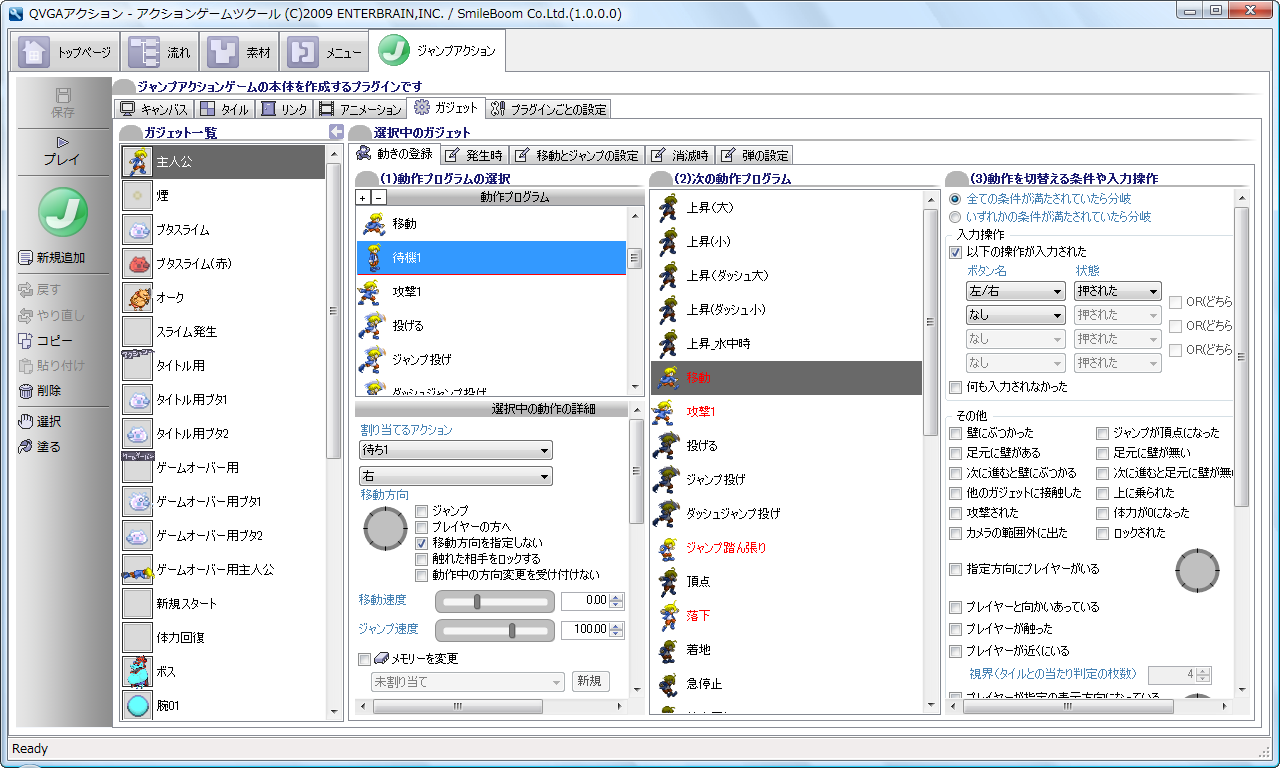Select 移動 motion program sprite icon

coord(373,224)
